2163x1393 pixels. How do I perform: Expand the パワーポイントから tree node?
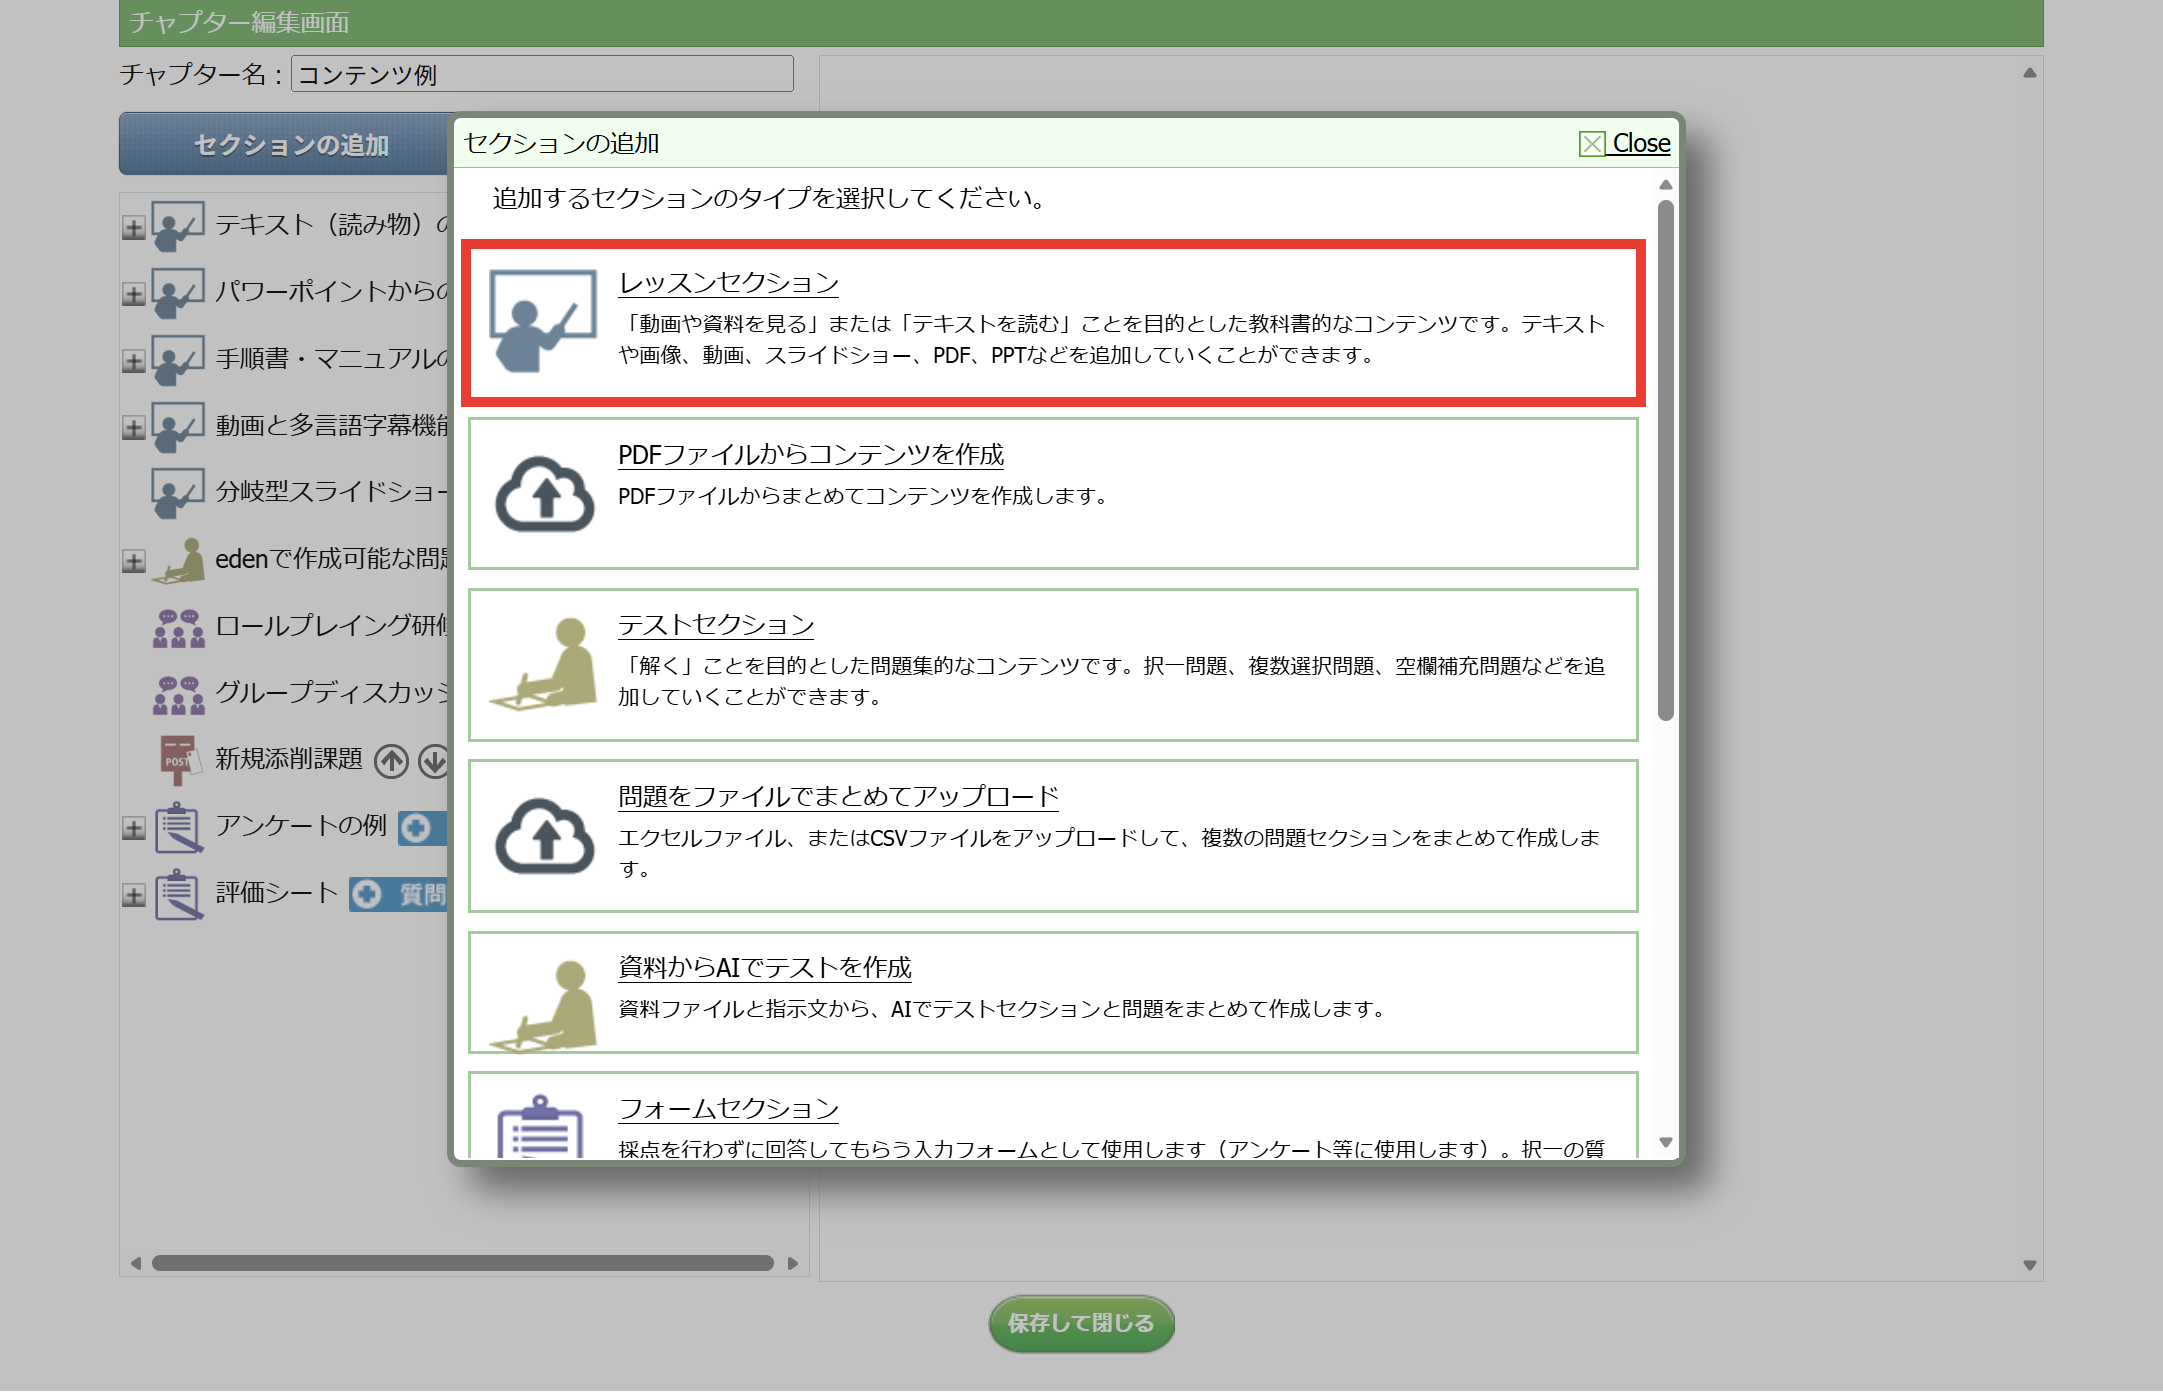tap(133, 295)
